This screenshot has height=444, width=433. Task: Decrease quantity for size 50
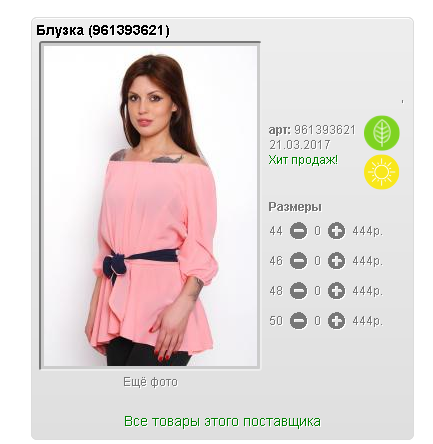point(298,321)
